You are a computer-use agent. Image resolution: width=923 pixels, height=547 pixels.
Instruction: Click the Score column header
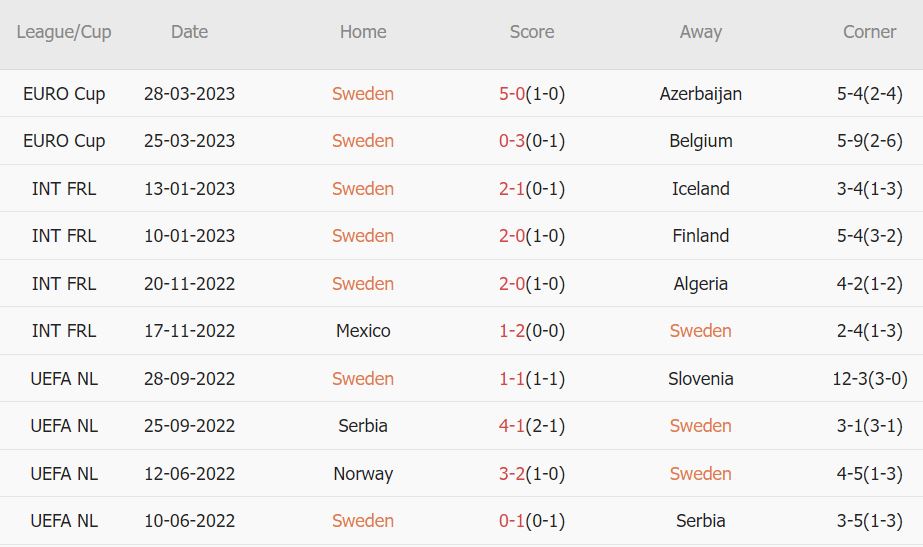coord(532,32)
